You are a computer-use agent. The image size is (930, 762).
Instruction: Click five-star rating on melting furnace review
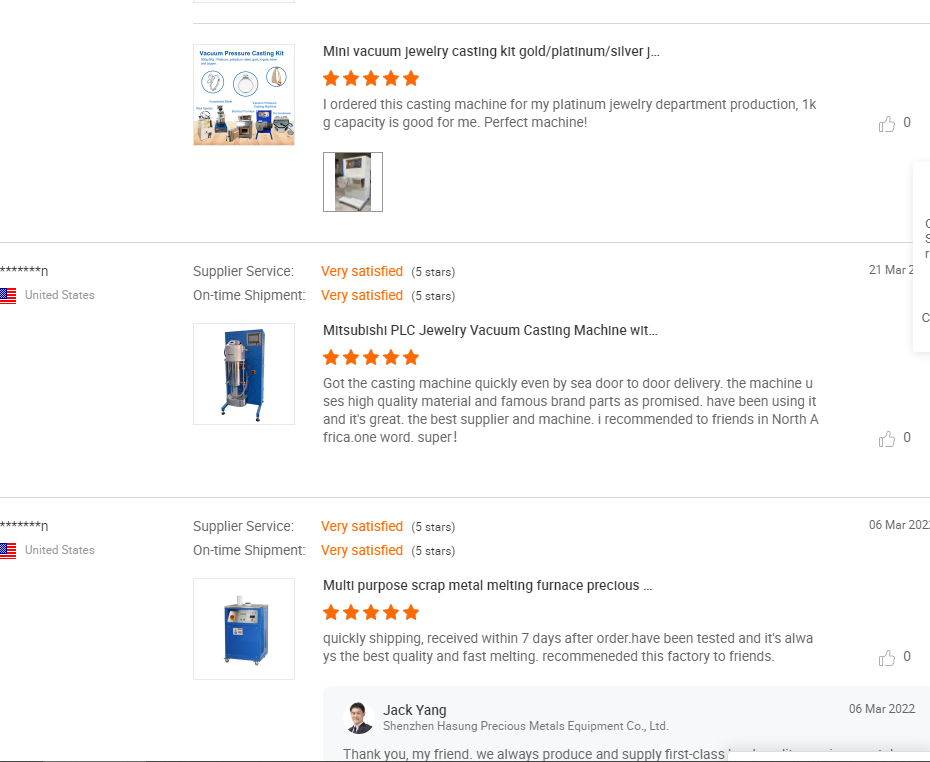pyautogui.click(x=371, y=612)
